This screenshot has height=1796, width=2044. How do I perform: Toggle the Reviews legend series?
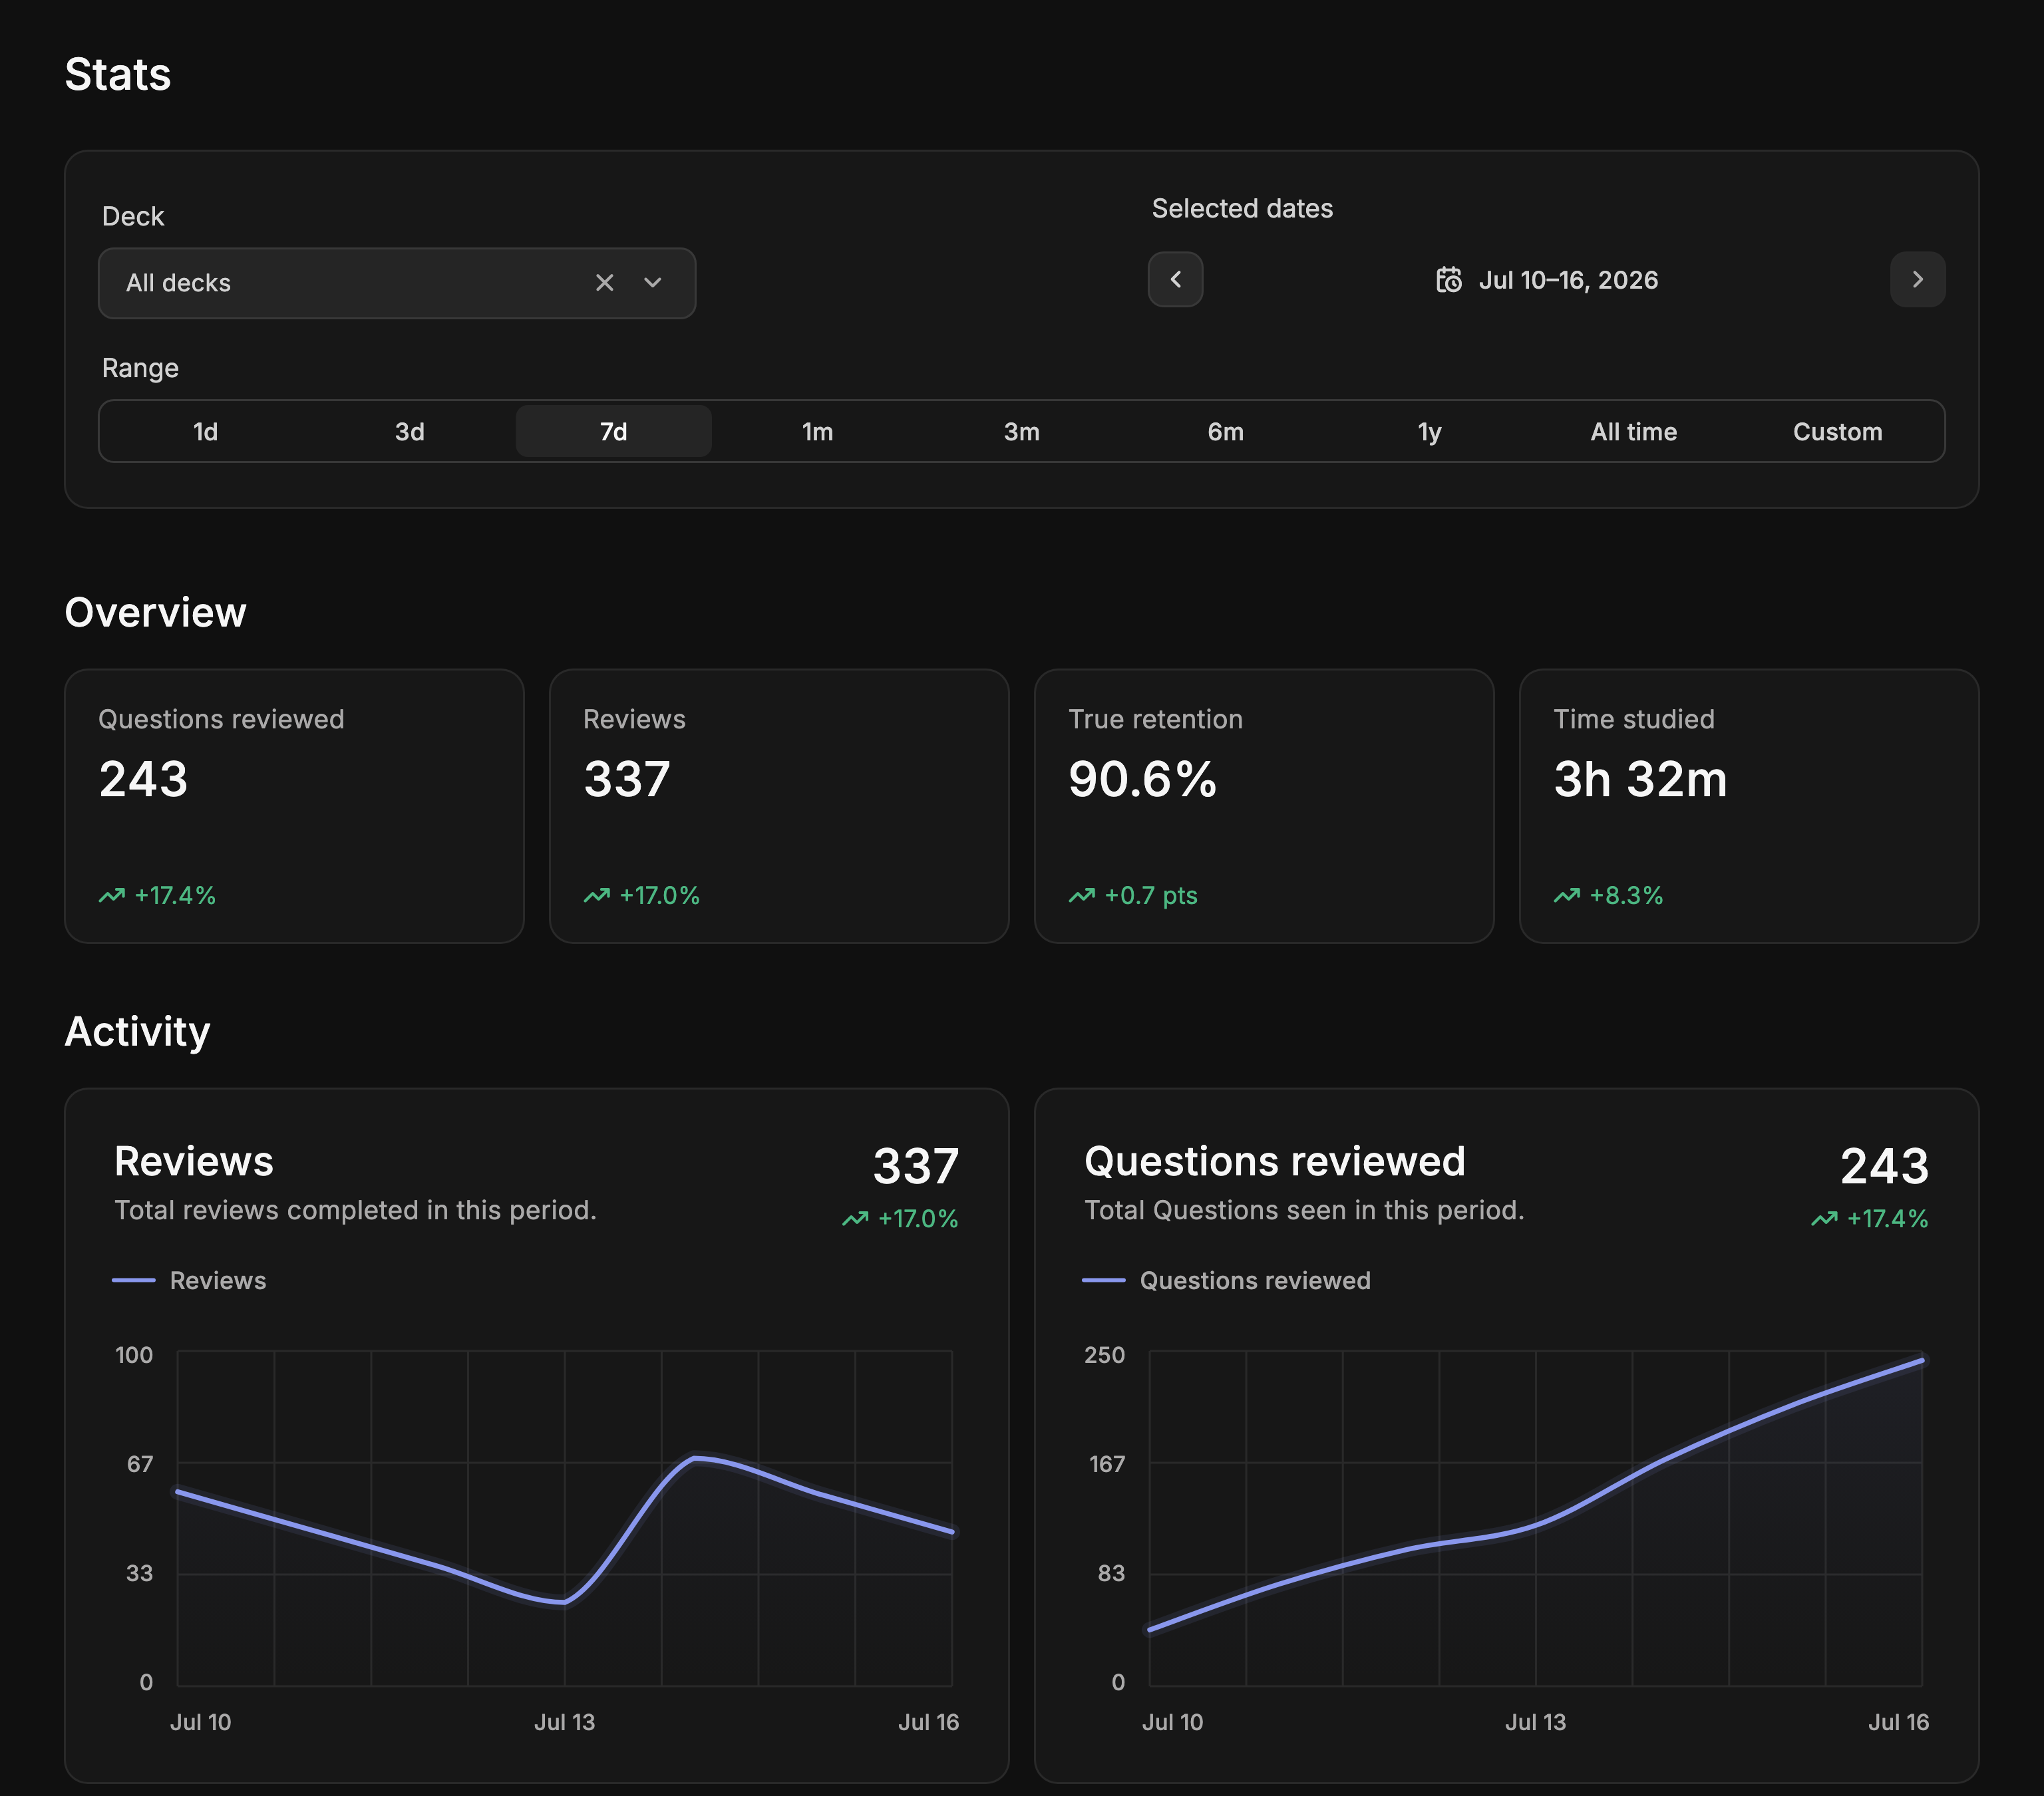coord(190,1280)
